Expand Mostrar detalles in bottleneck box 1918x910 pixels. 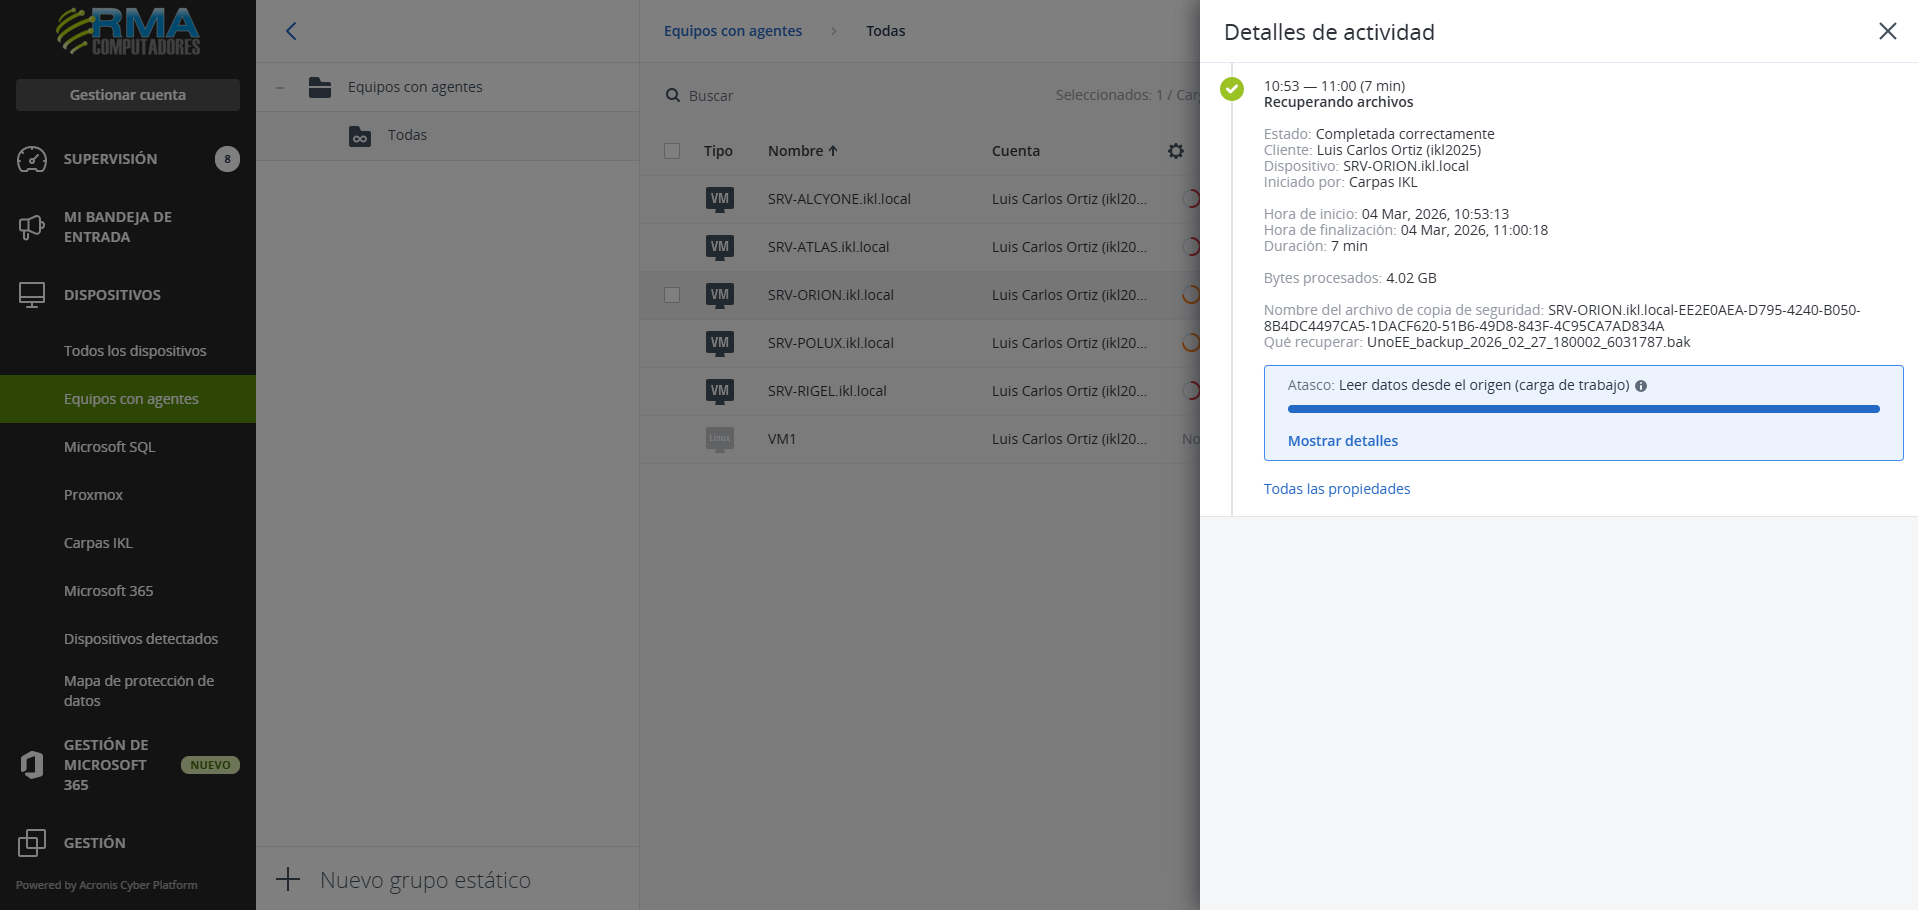click(x=1342, y=441)
